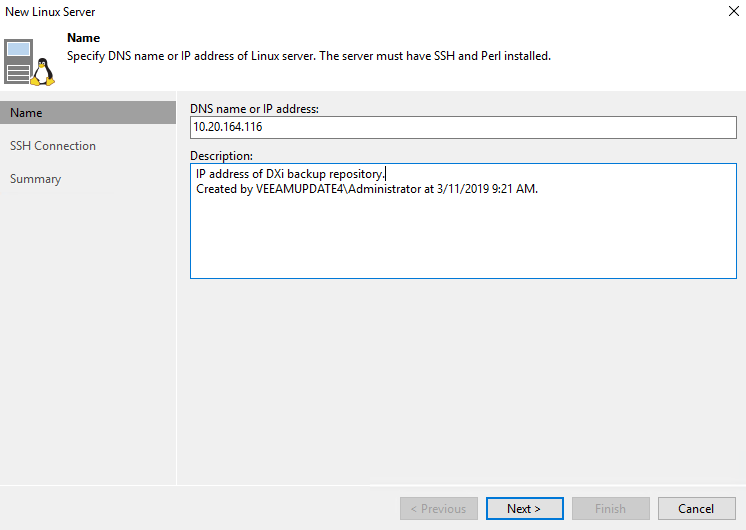This screenshot has width=746, height=530.
Task: Click the 'New Linux Server' window title
Action: (x=50, y=12)
